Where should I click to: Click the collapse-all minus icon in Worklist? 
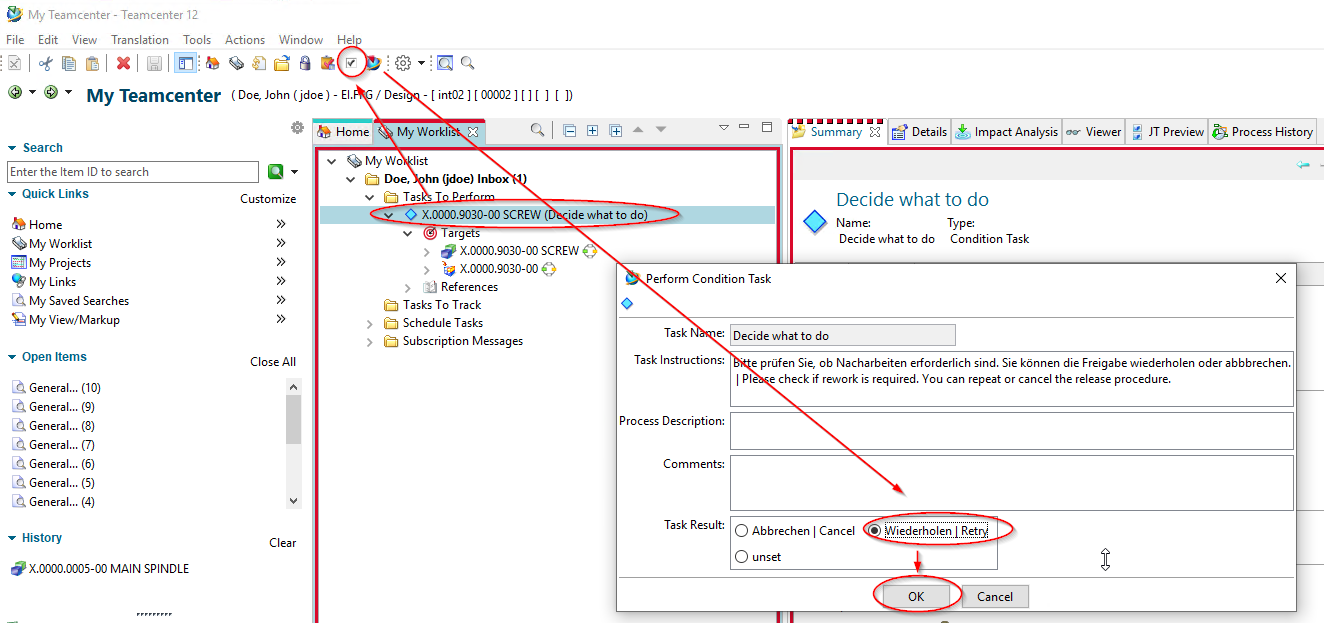click(569, 130)
